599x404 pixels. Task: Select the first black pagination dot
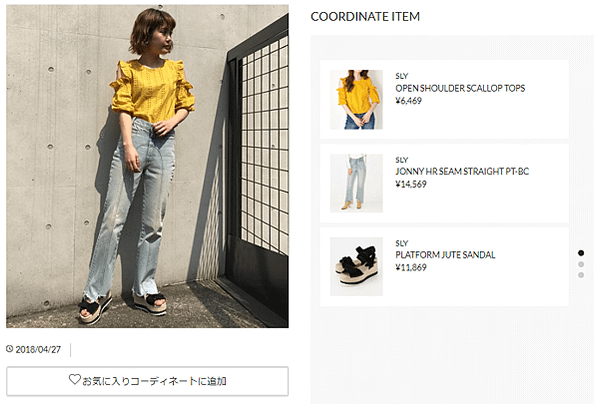581,253
